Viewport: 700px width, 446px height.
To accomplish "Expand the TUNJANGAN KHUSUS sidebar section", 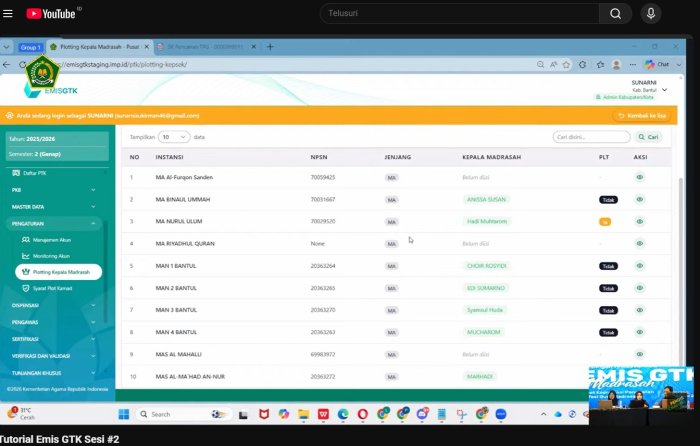I will pos(54,373).
